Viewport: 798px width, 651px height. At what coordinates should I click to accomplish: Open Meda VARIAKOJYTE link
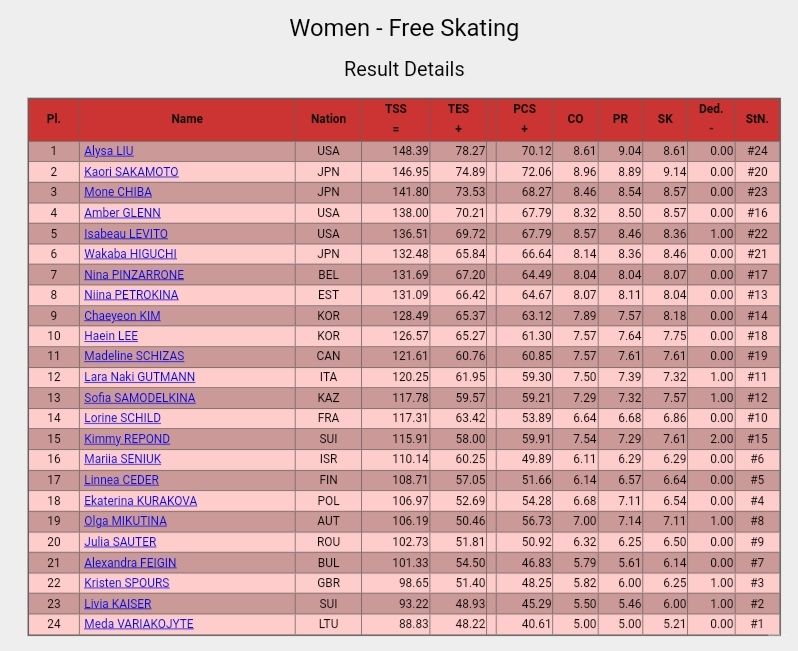click(139, 624)
